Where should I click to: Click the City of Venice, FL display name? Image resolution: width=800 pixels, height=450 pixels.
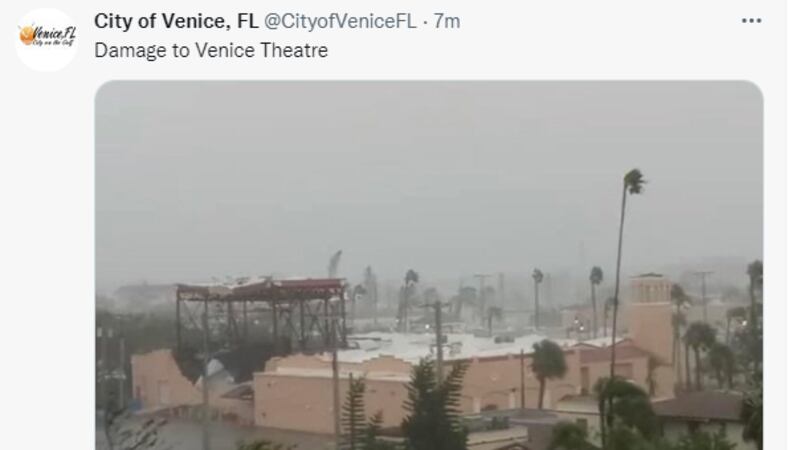[176, 21]
